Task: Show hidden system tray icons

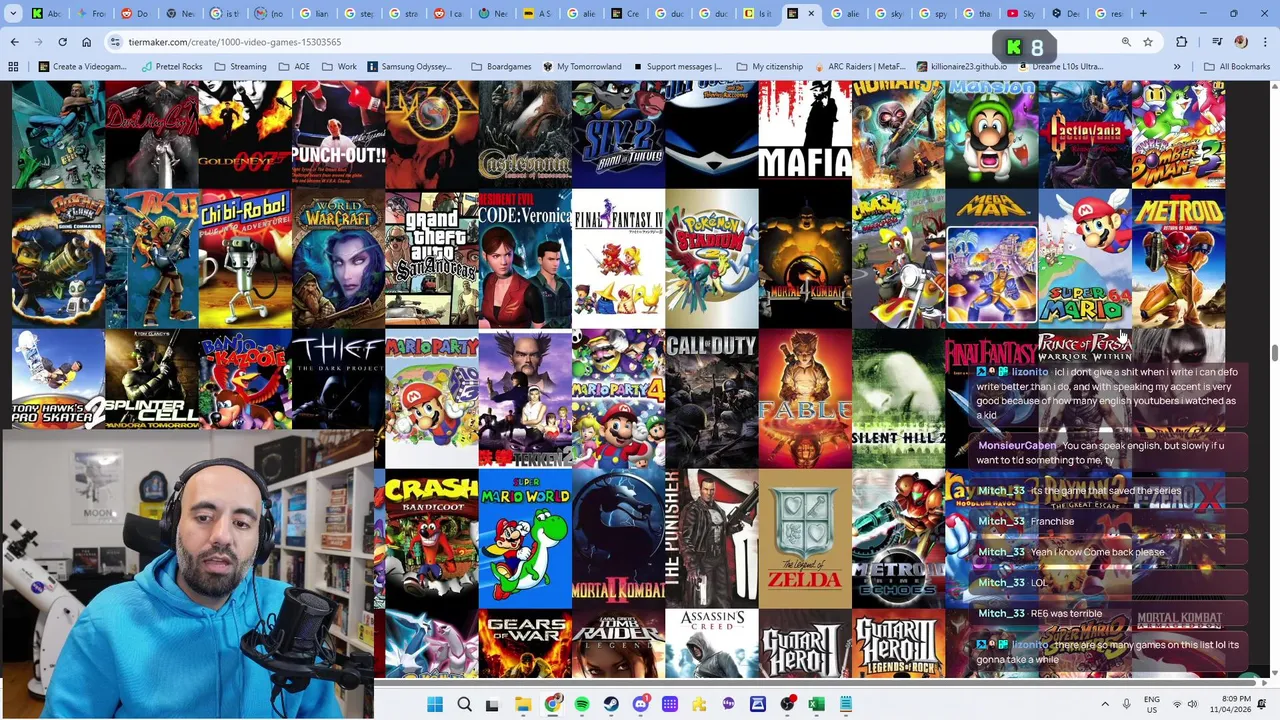Action: 1105,704
